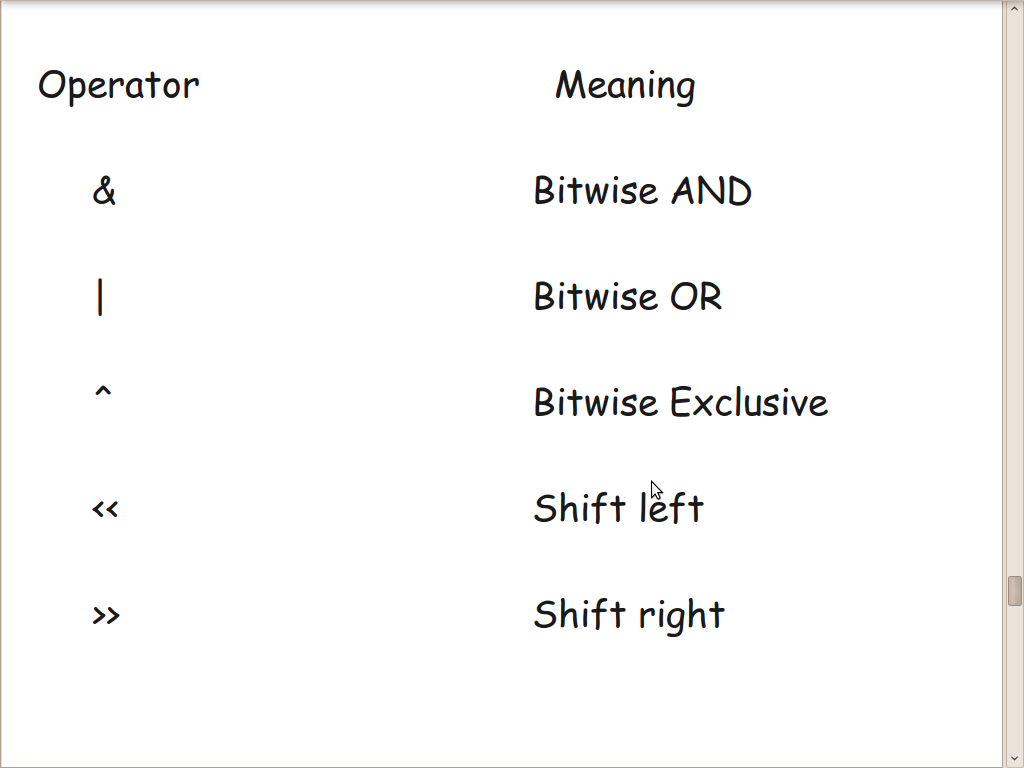This screenshot has width=1024, height=768.
Task: Click the word Exclusive
Action: (749, 402)
